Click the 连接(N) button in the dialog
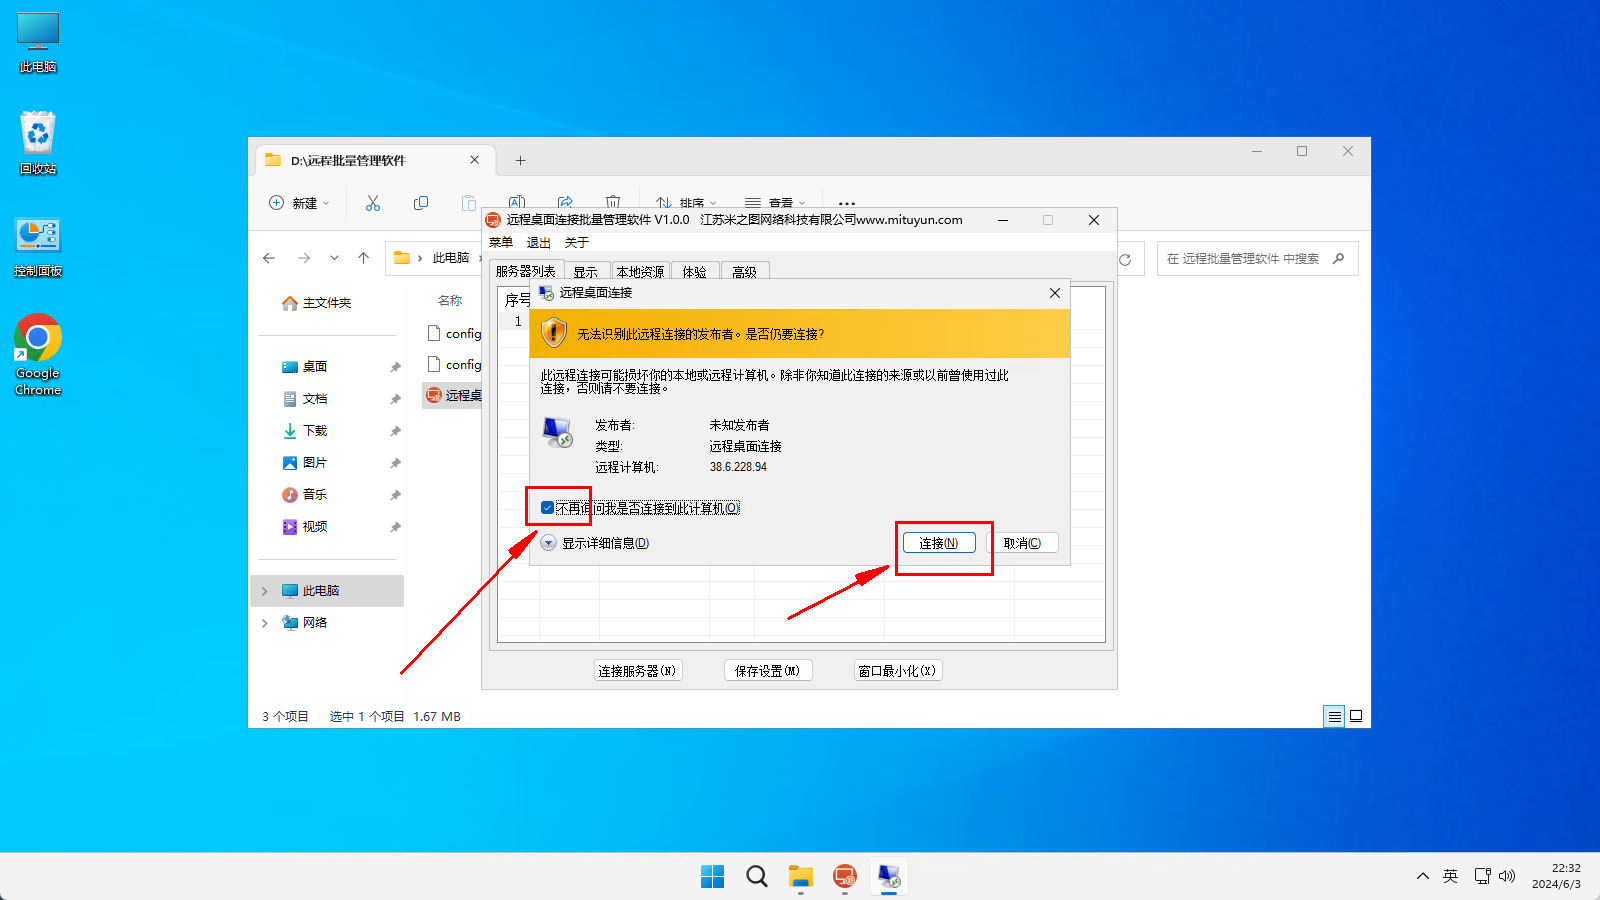 pyautogui.click(x=939, y=543)
